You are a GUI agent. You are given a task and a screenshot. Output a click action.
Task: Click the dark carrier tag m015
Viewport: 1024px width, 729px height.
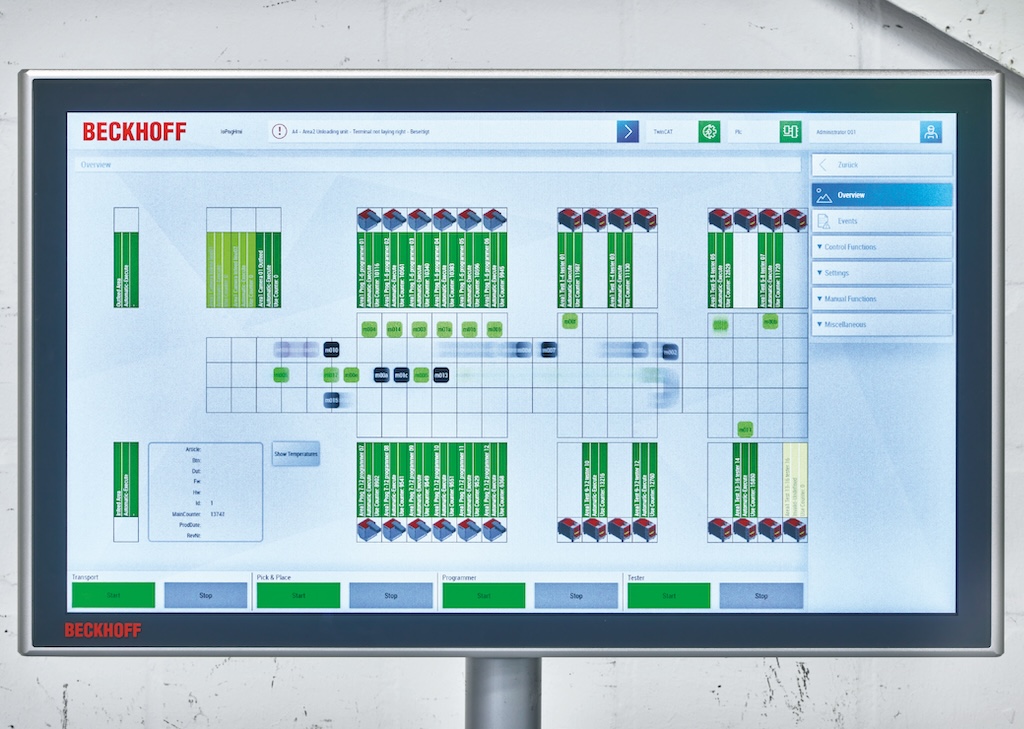click(x=332, y=400)
